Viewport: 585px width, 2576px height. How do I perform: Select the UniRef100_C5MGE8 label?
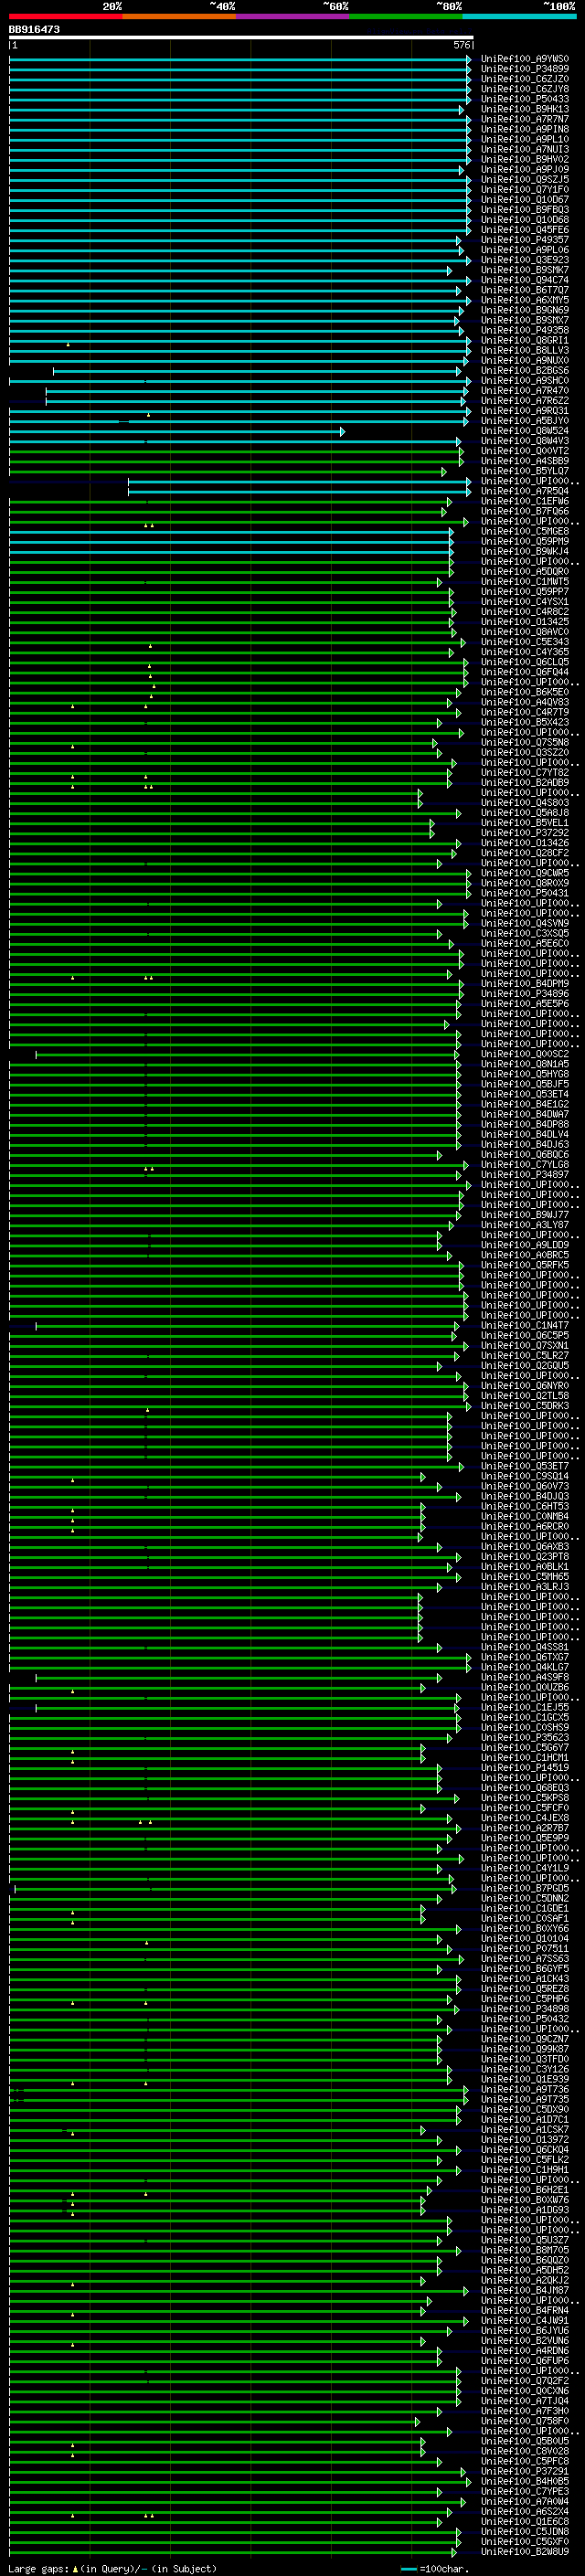[524, 531]
